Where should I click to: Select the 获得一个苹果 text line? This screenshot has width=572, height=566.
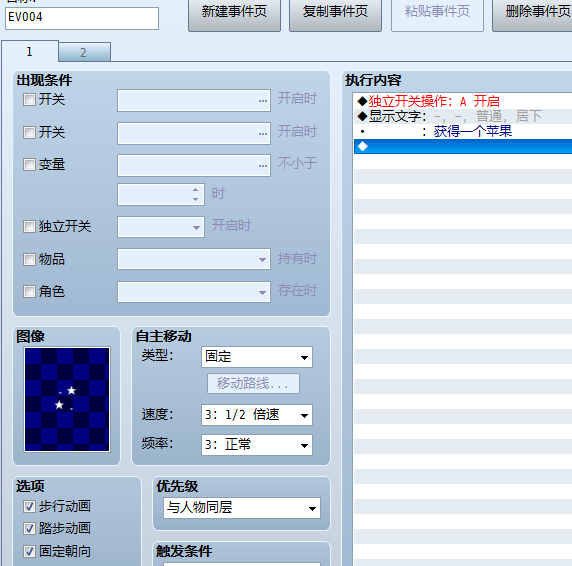point(463,131)
